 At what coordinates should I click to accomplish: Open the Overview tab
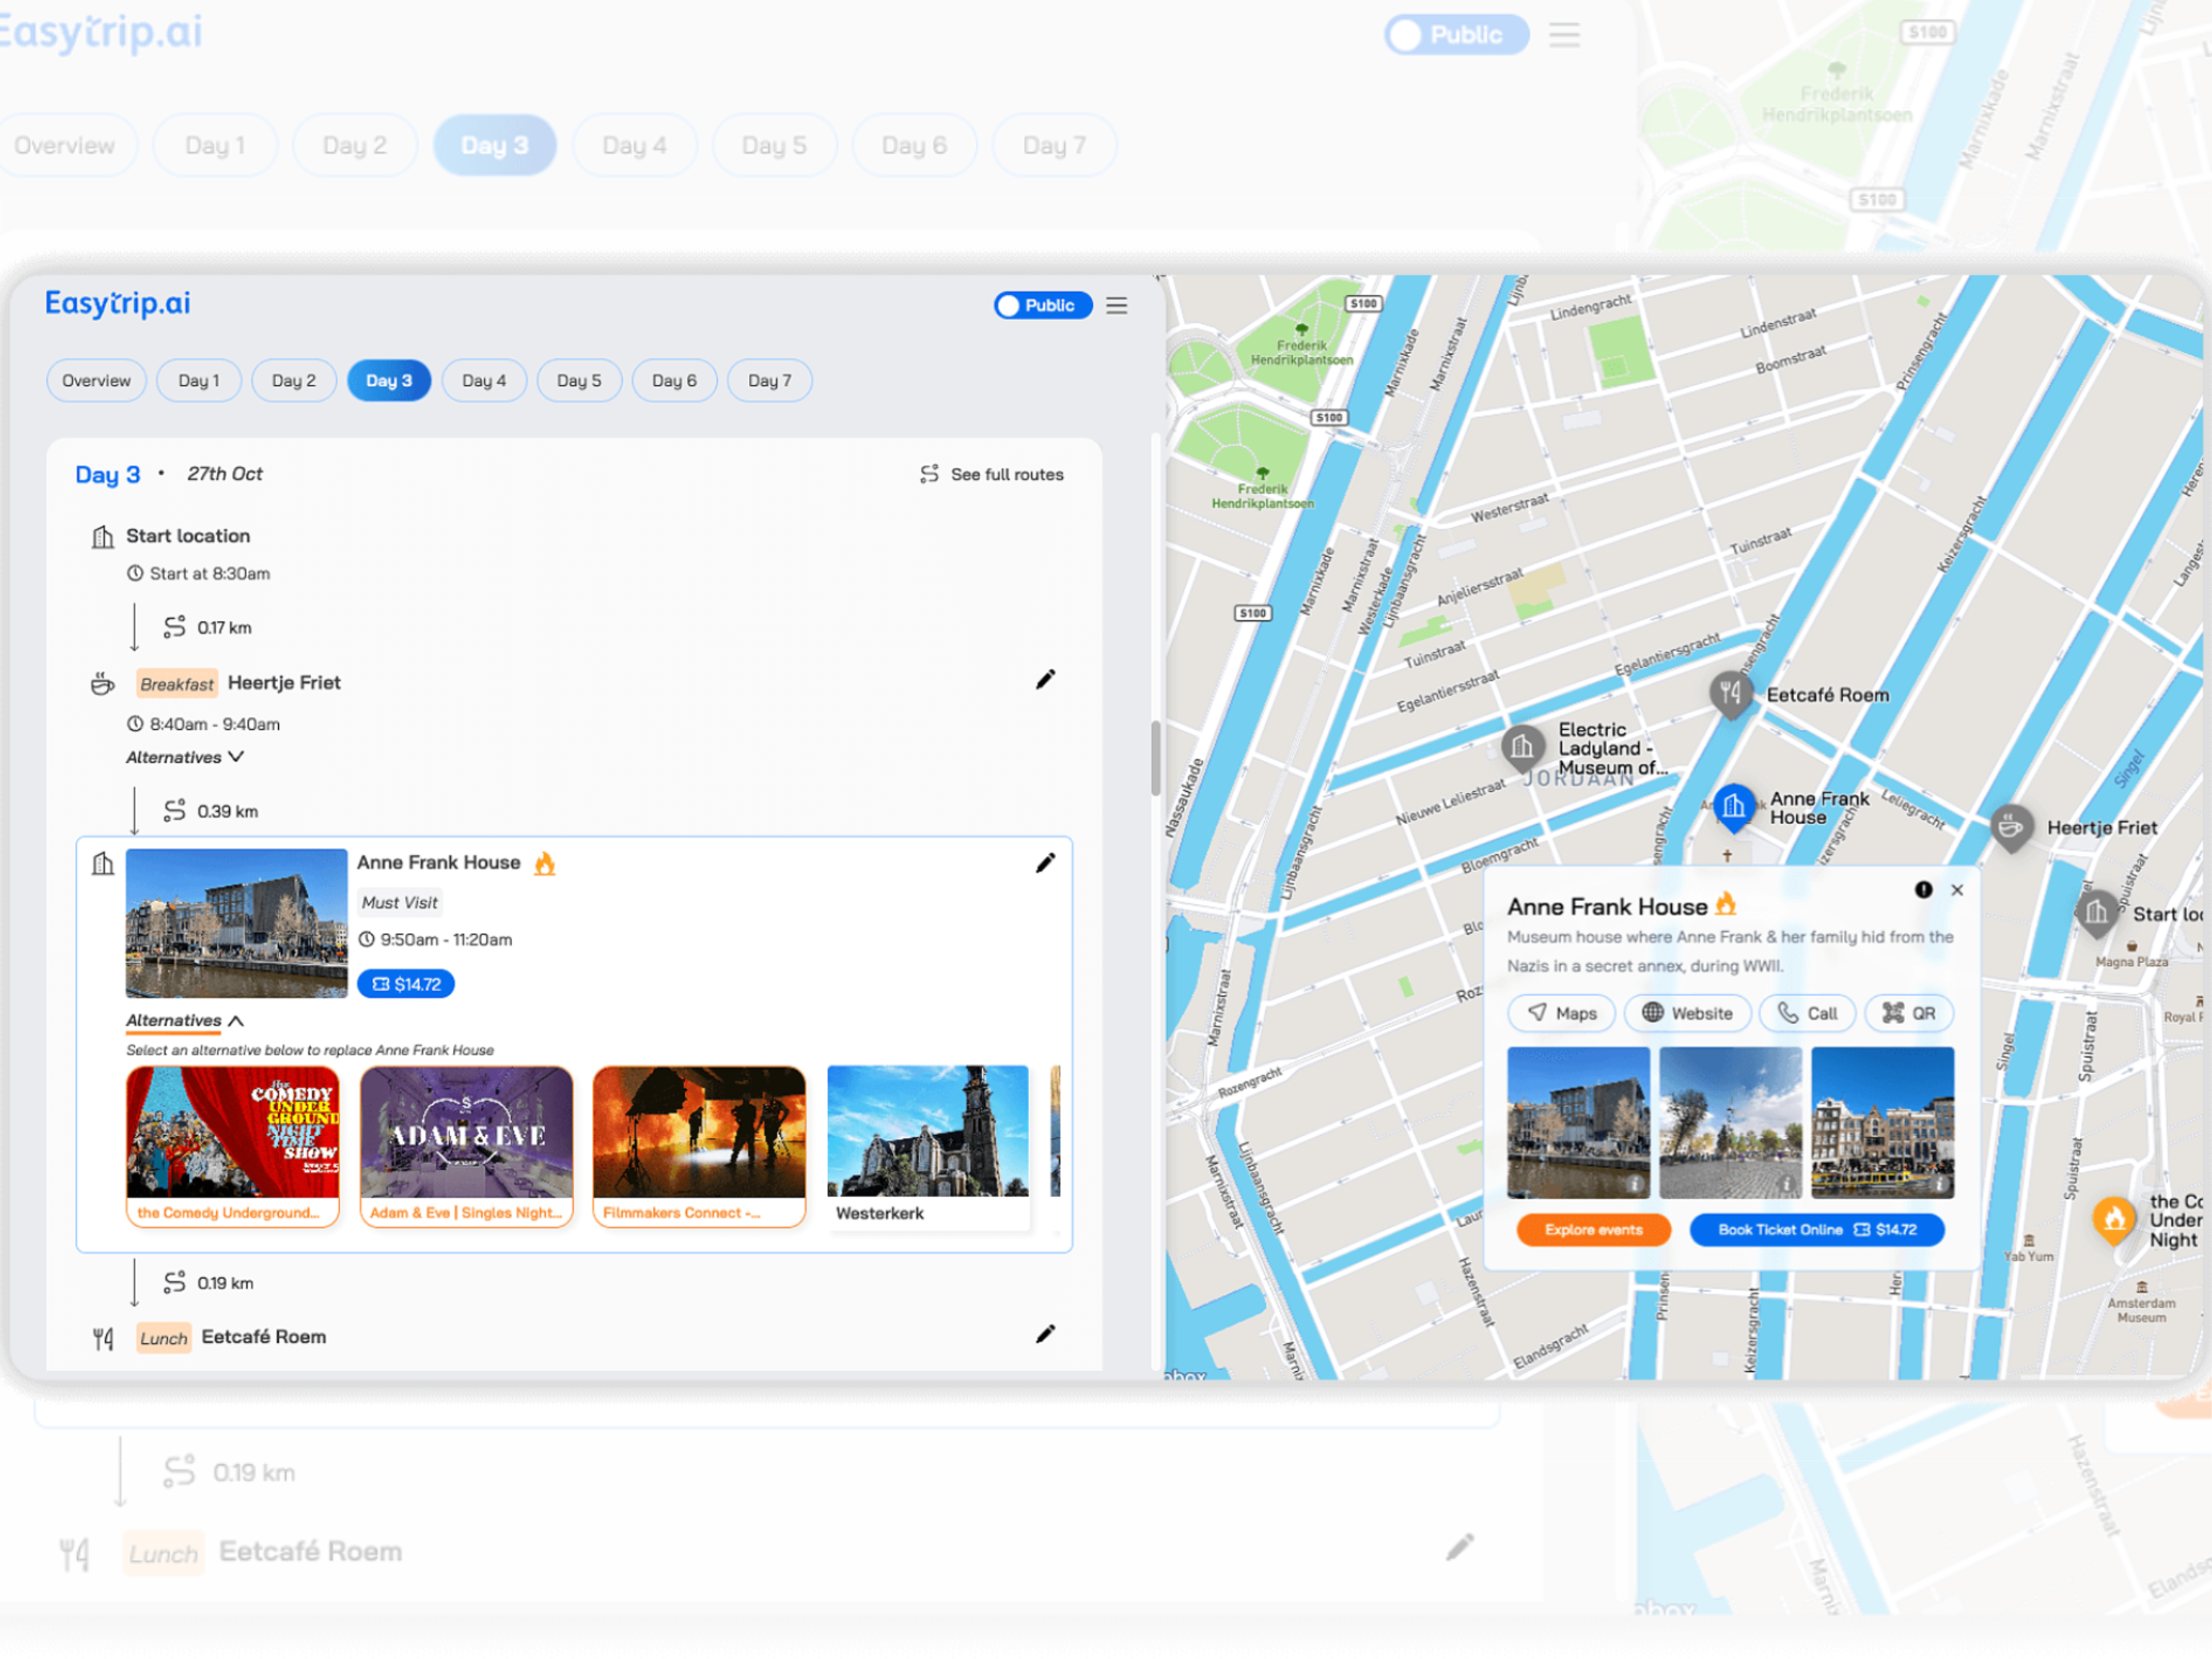pos(96,381)
